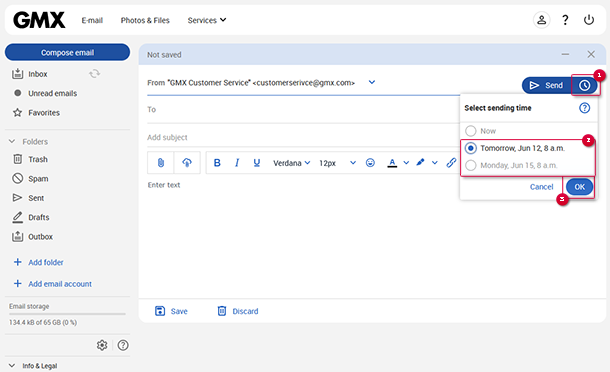Screen dimensions: 610x372
Task: Expand the Info & Legal section
Action: click(12, 366)
